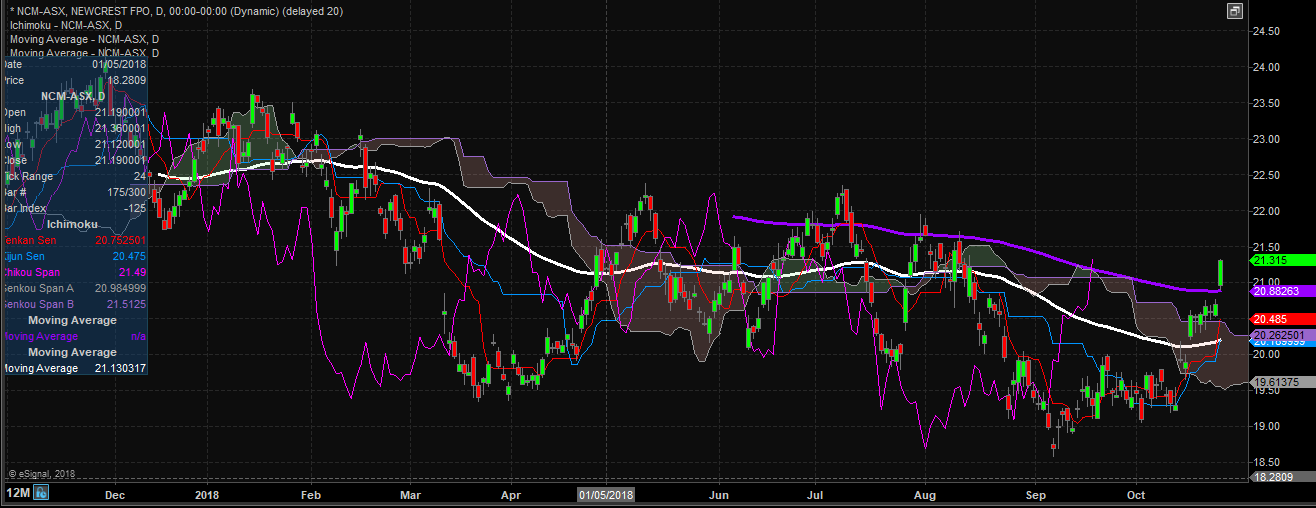Click the window restore icon at top right
1316x508 pixels.
[1235, 11]
